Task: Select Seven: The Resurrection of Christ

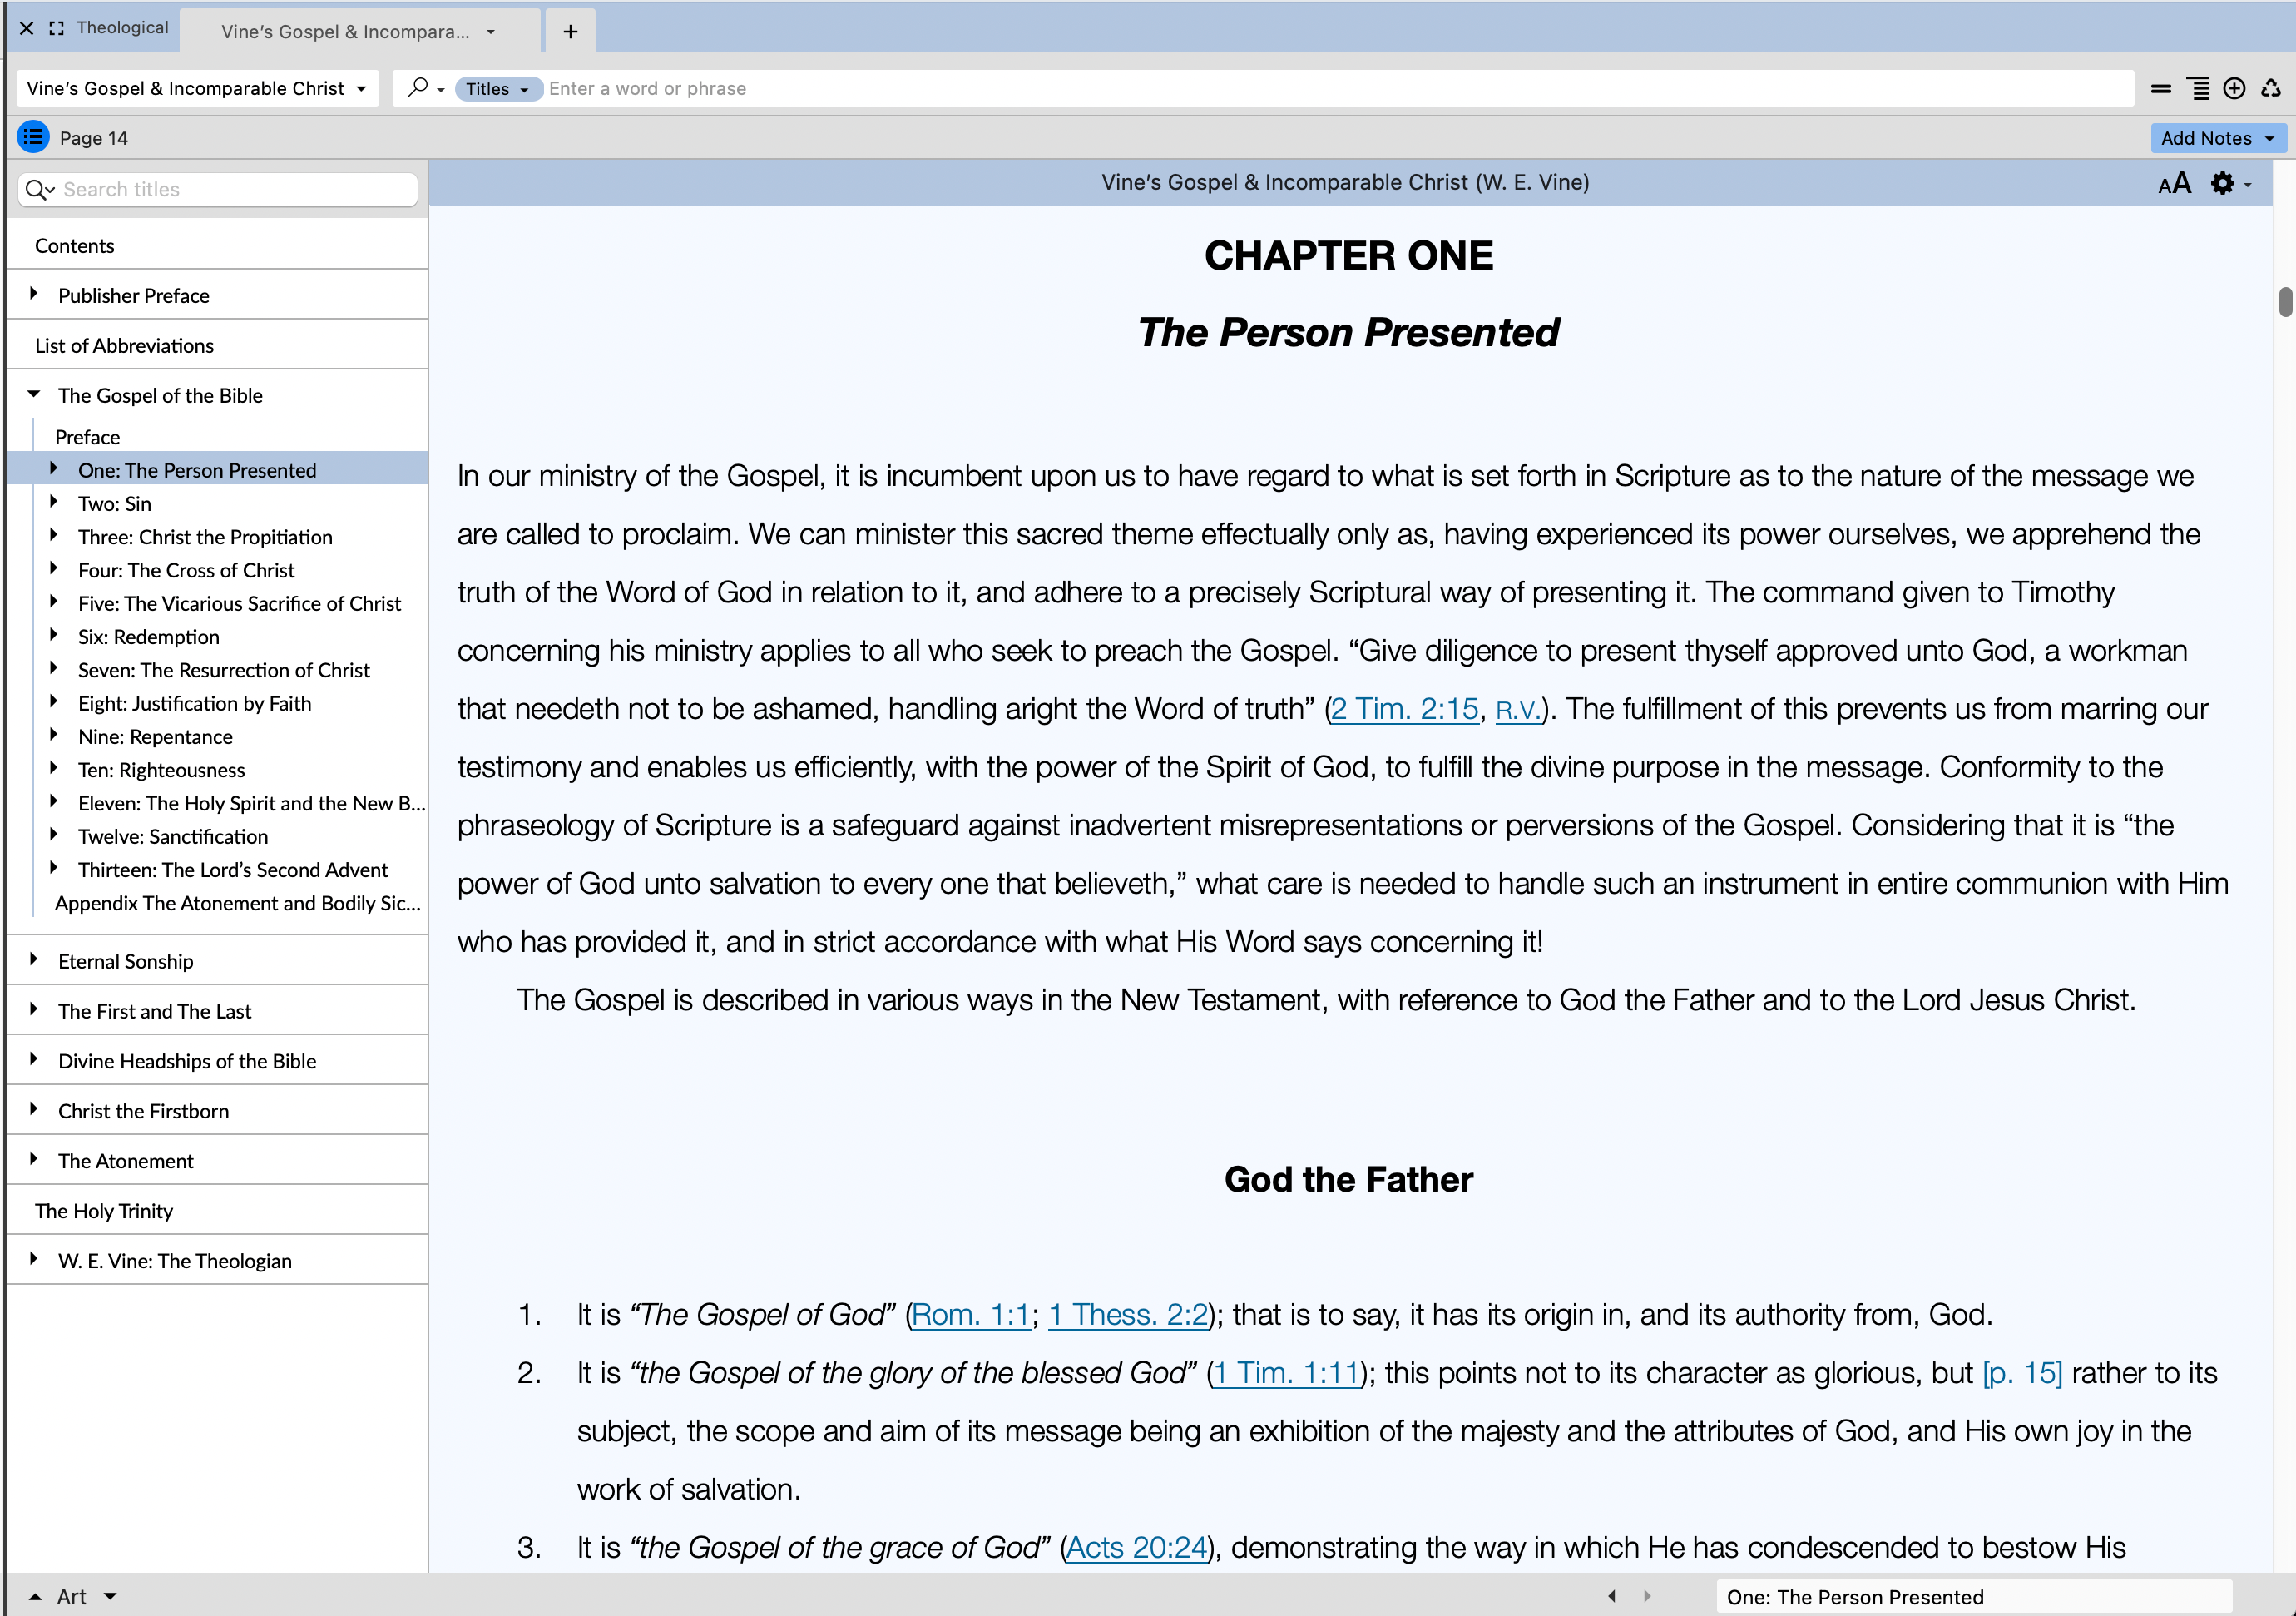Action: pos(224,670)
